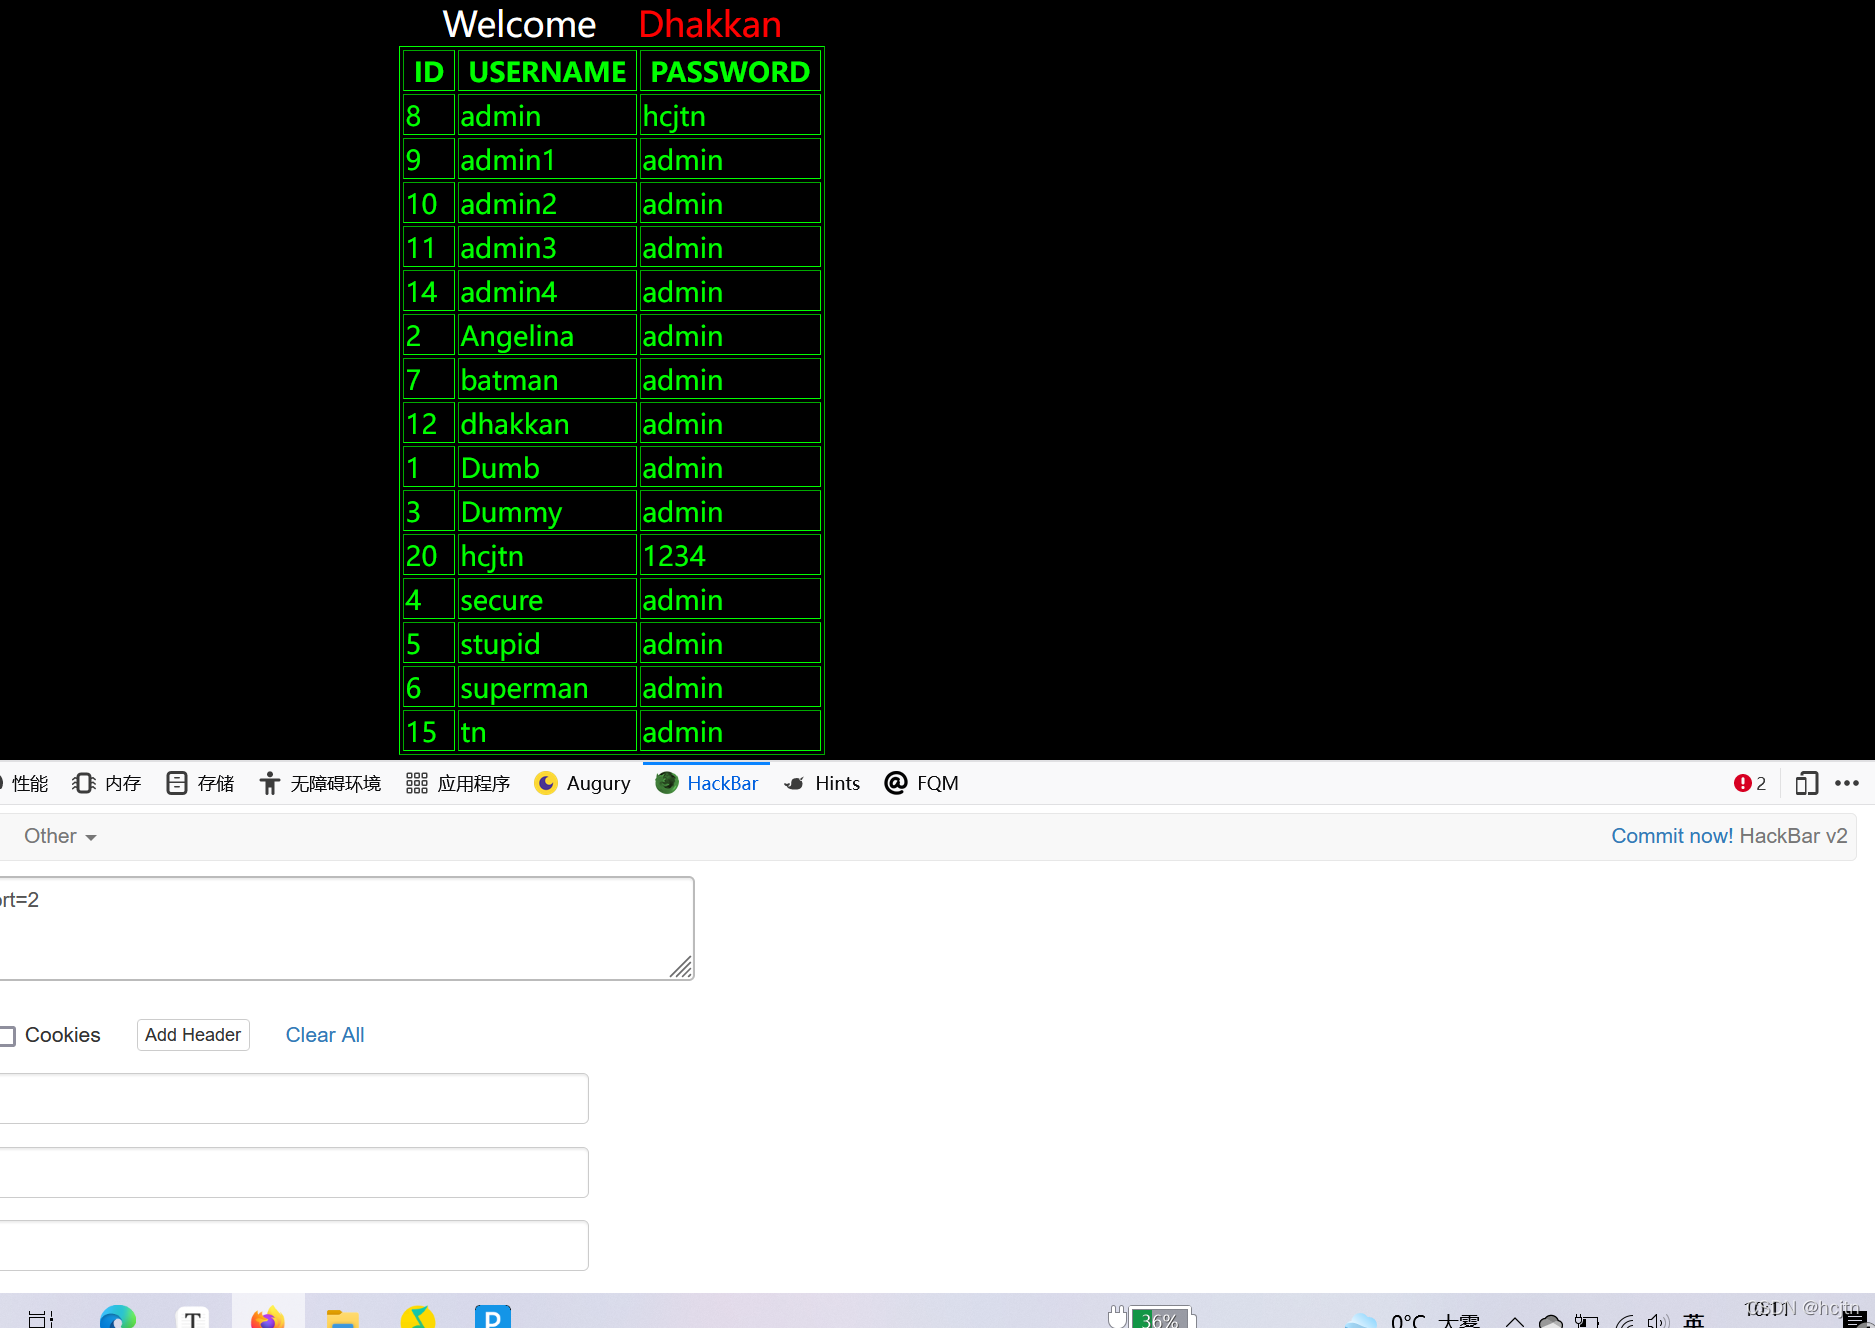1875x1328 pixels.
Task: Click the second empty header input field
Action: (x=293, y=1172)
